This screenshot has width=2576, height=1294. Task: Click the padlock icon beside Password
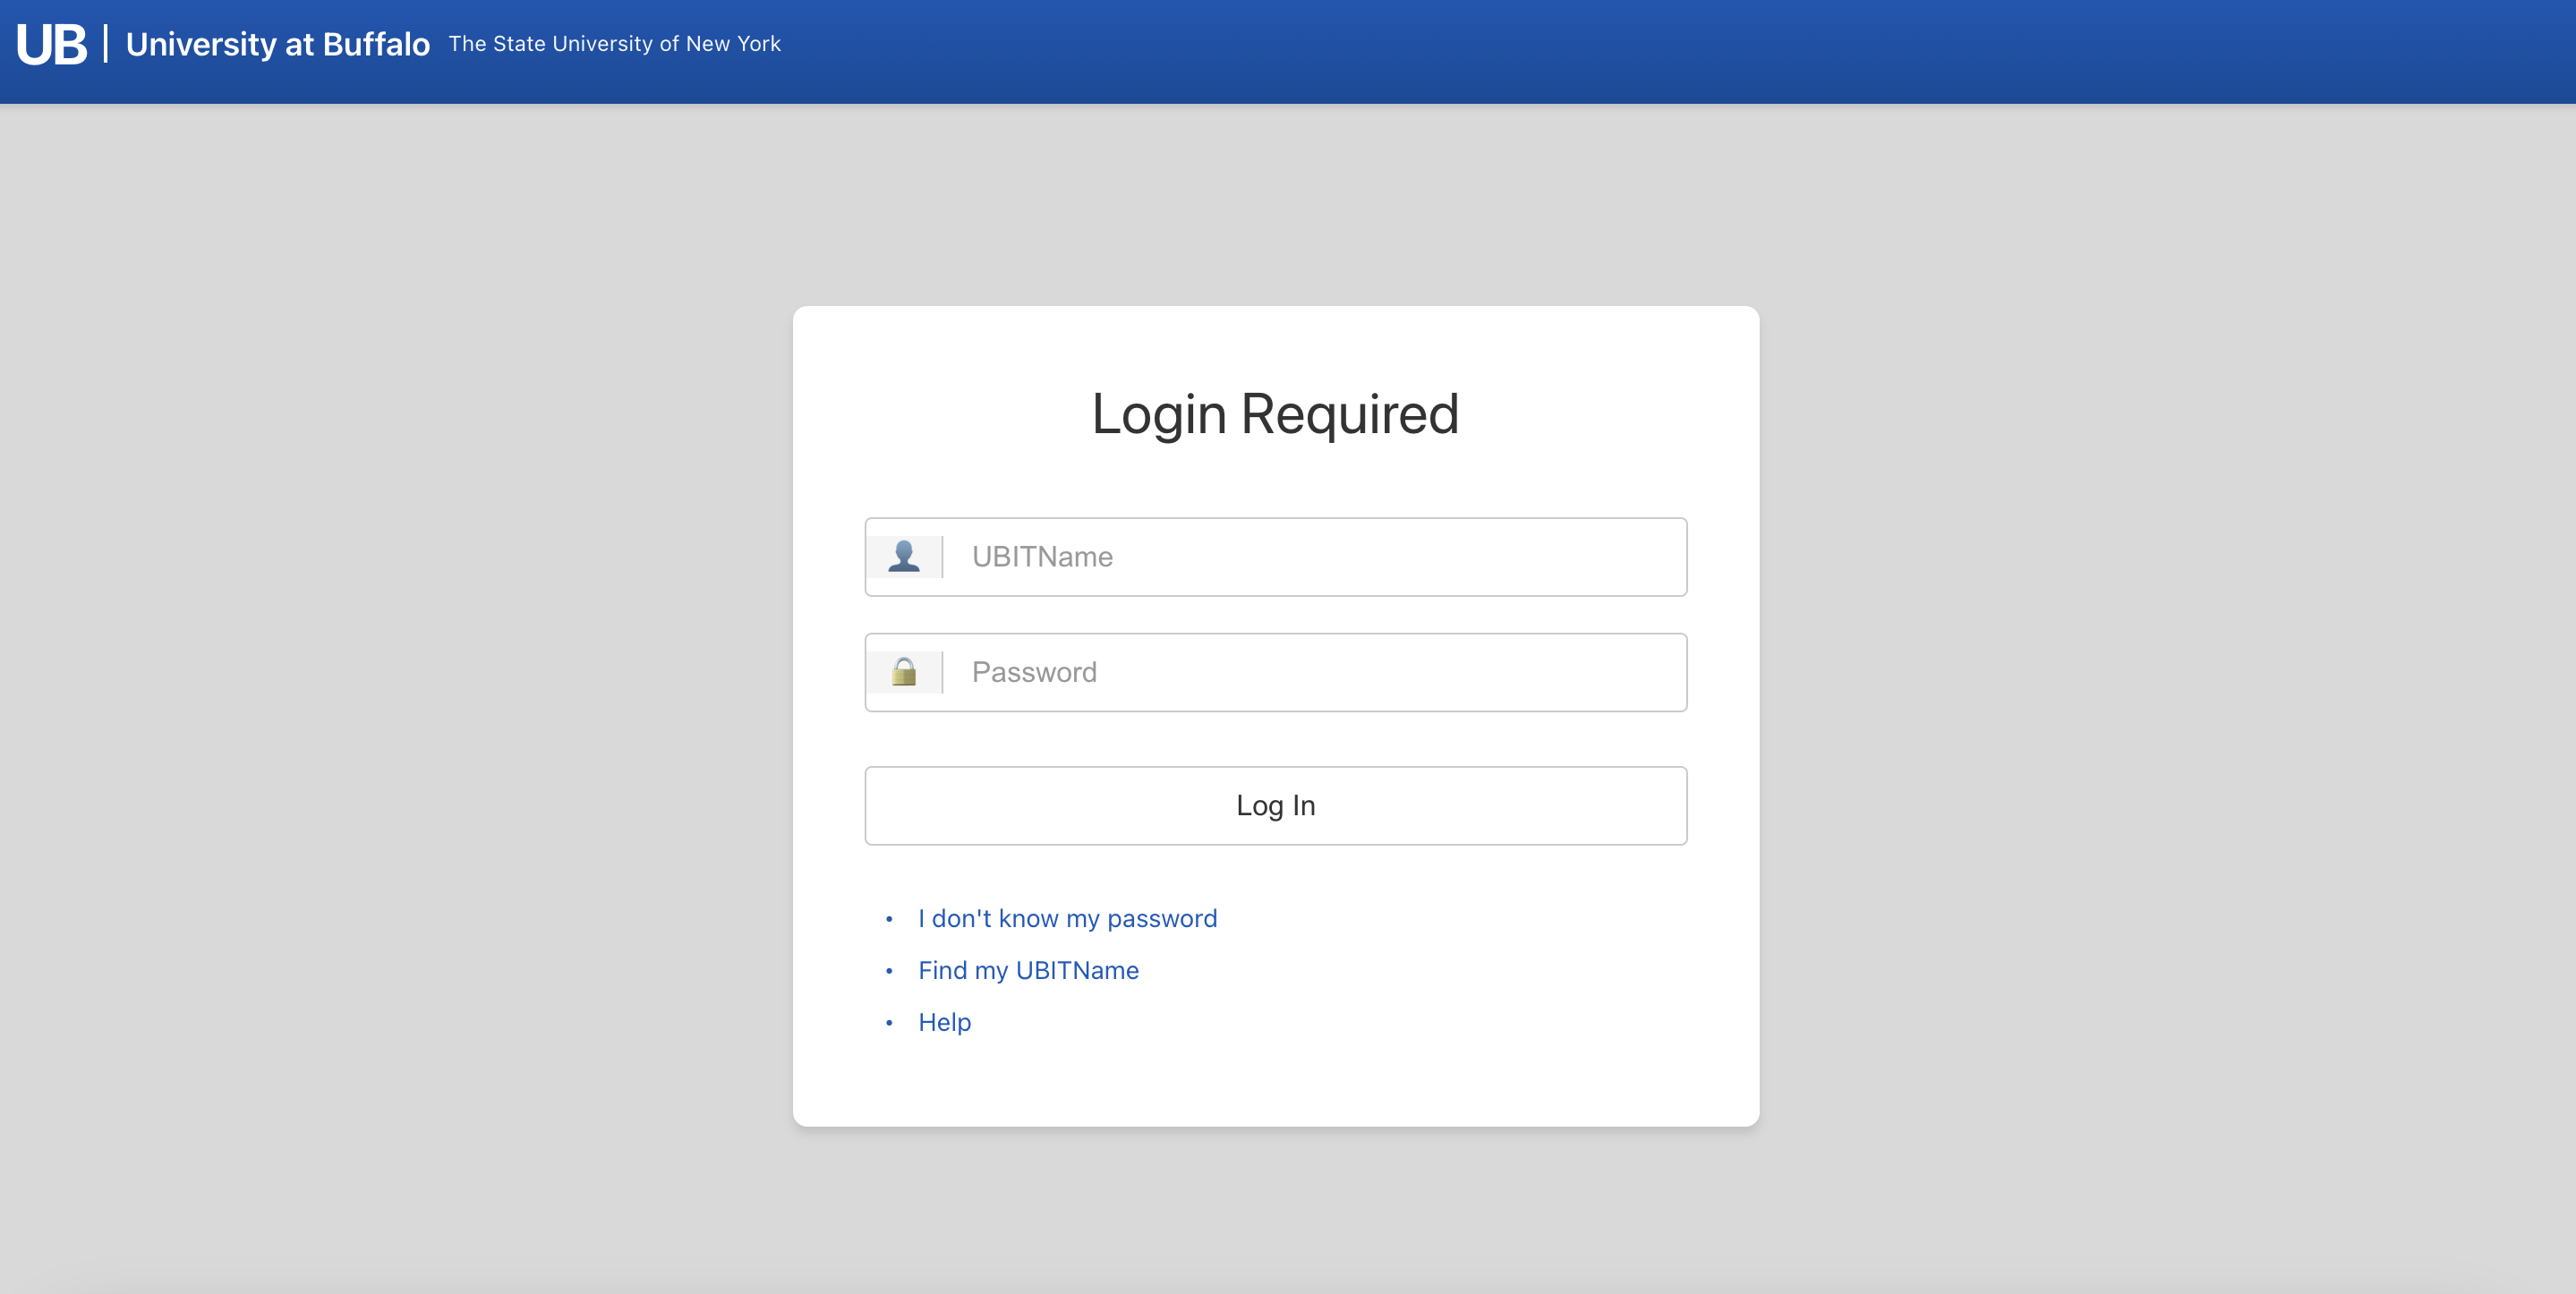coord(903,672)
